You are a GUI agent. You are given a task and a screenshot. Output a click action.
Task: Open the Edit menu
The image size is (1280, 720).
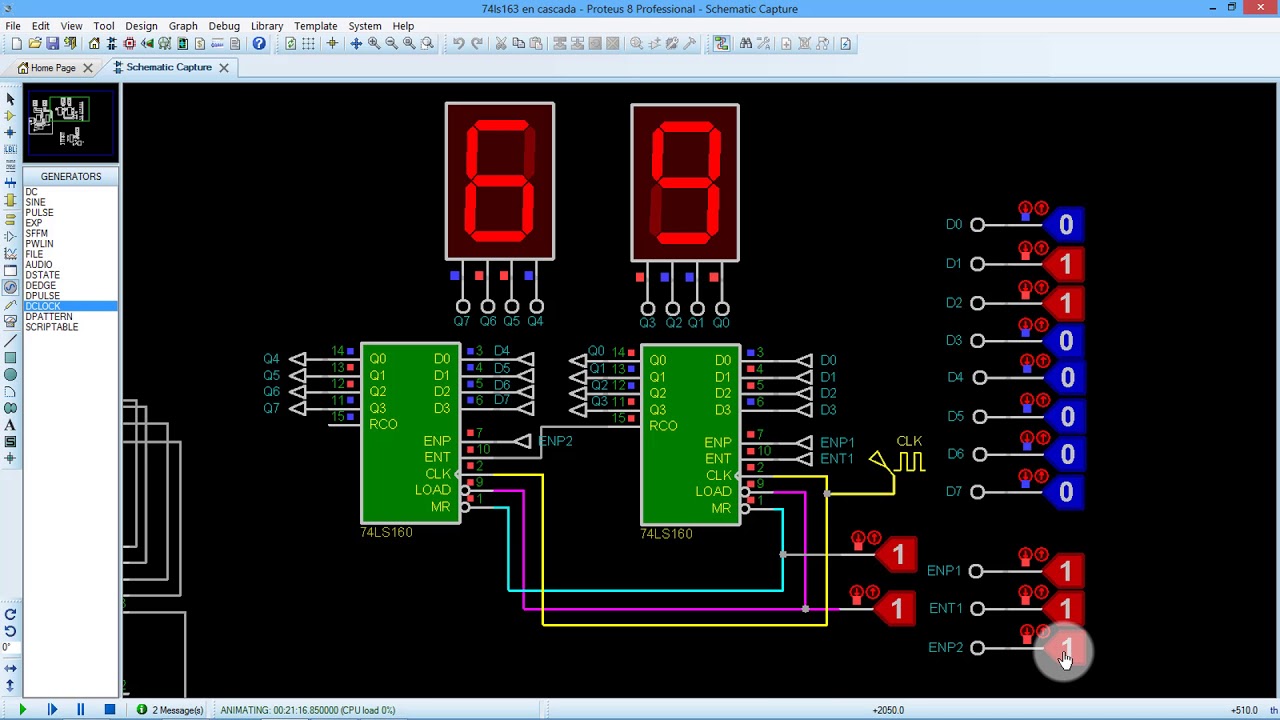click(x=41, y=26)
